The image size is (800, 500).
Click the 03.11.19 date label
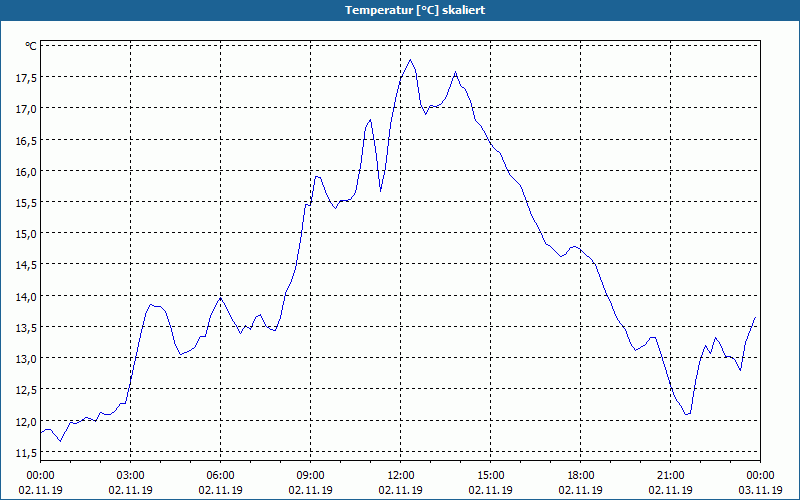760,490
